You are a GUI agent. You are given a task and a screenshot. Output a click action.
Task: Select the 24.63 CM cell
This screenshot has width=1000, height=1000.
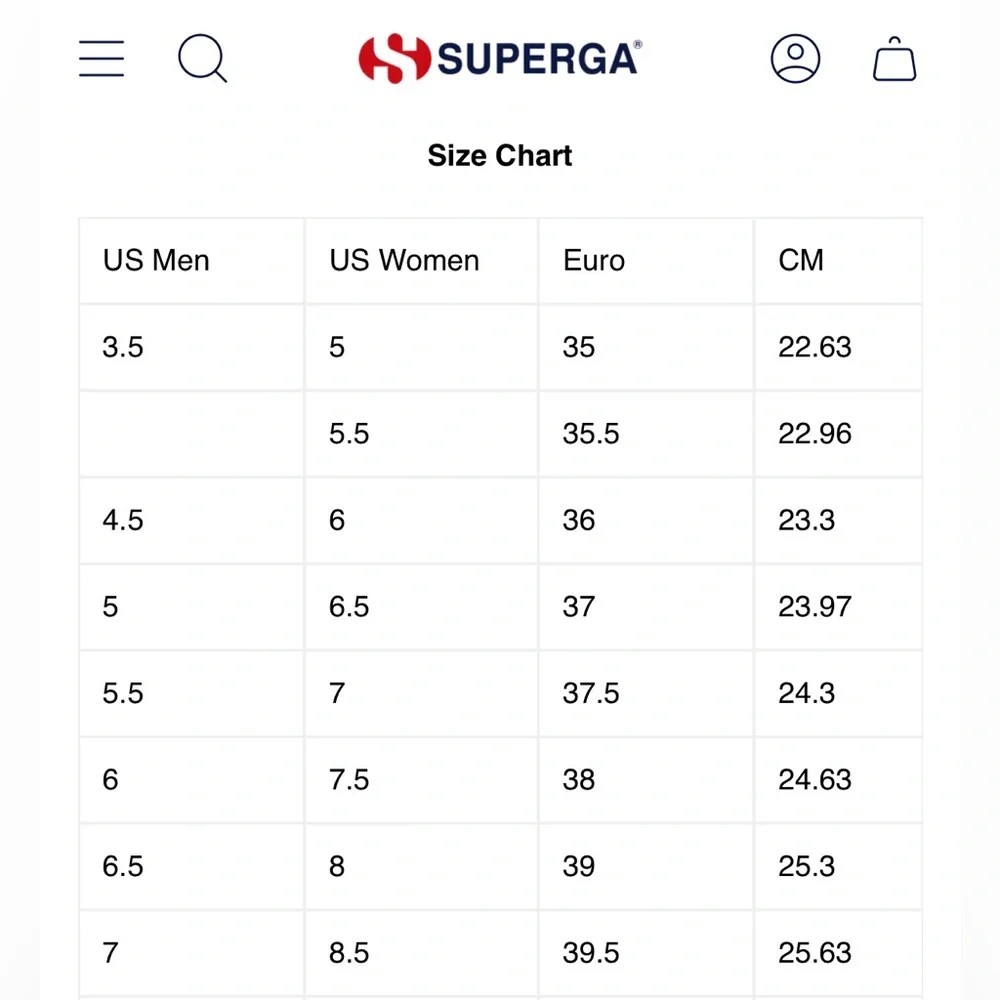click(838, 779)
